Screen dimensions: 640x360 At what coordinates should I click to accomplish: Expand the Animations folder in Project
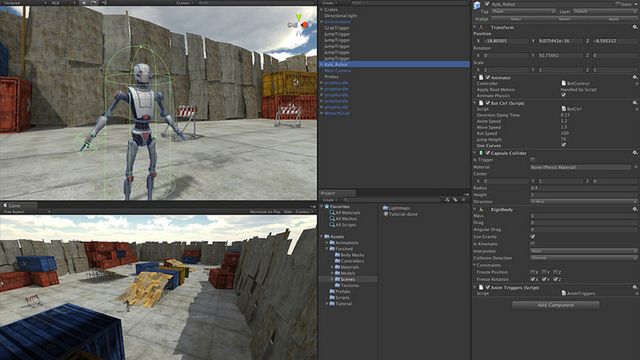327,242
